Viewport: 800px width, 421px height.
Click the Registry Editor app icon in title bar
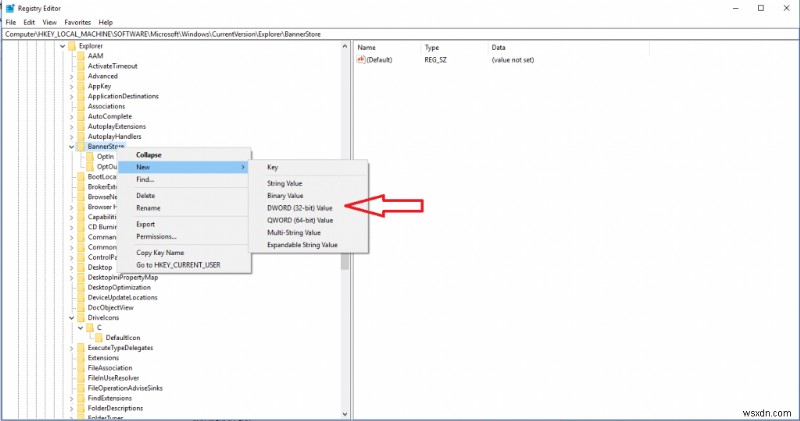[x=10, y=8]
